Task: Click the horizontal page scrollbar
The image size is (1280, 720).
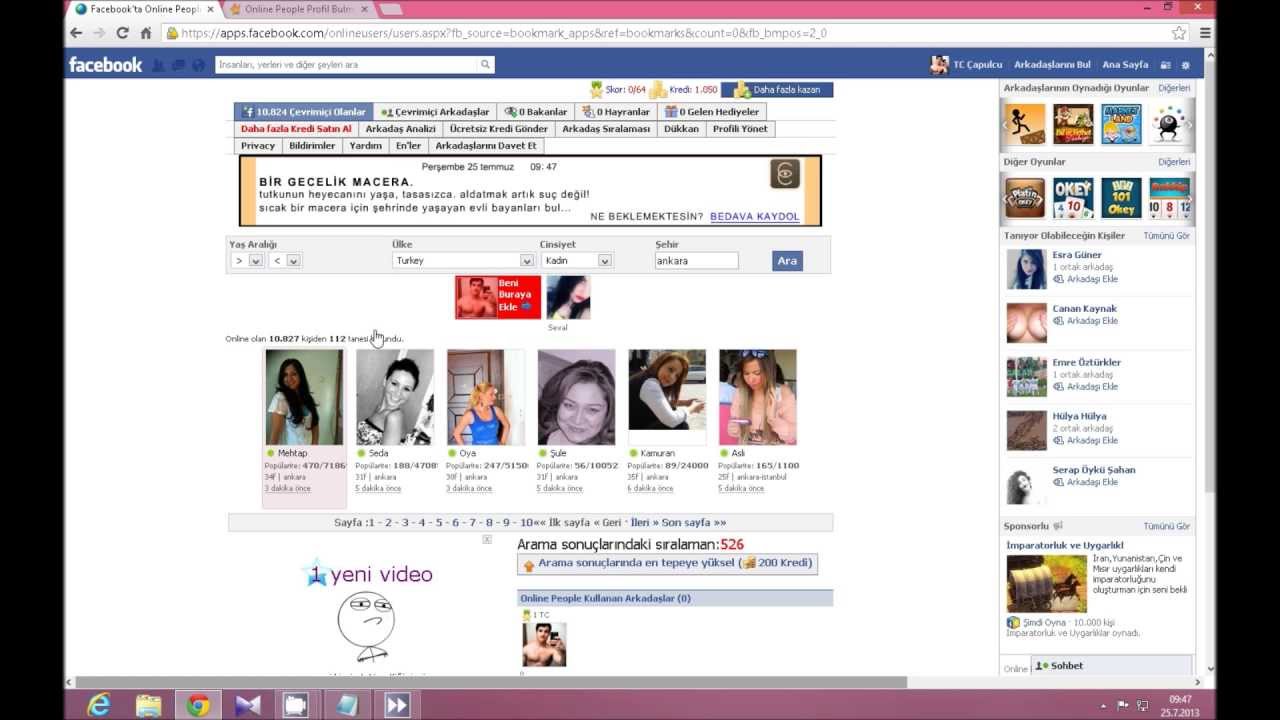Action: tap(490, 682)
